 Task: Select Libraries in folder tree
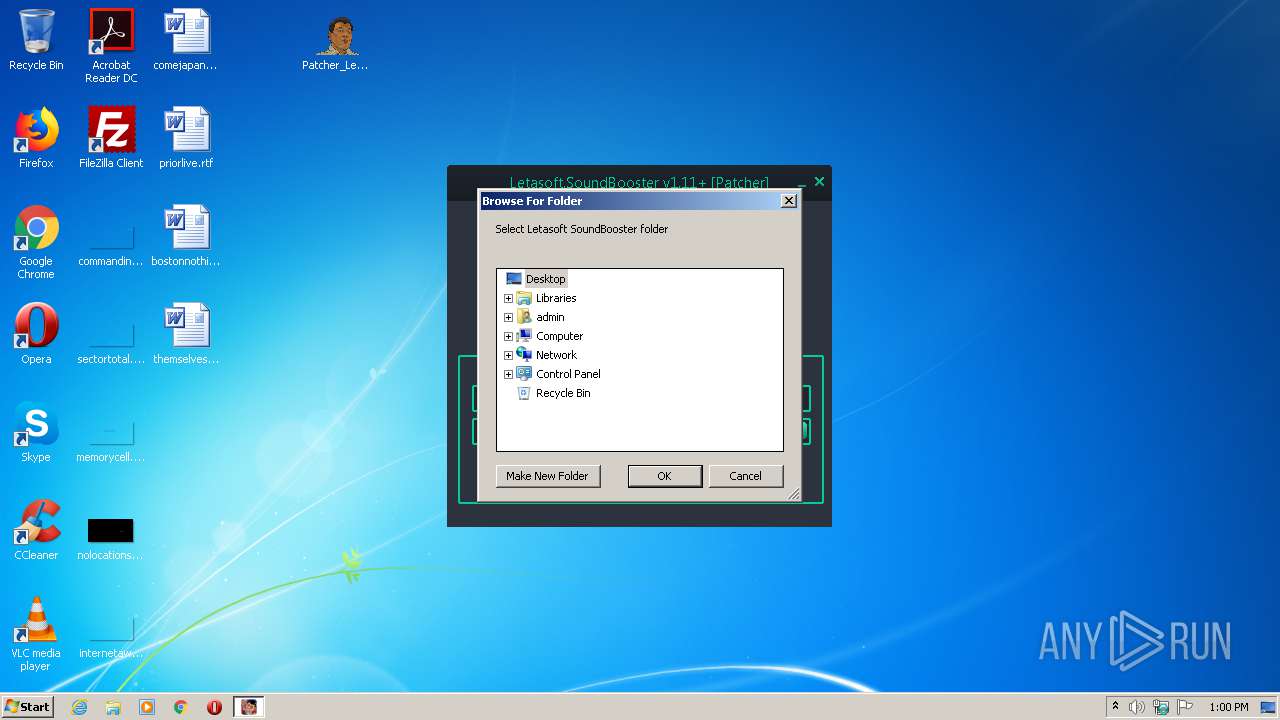coord(556,298)
